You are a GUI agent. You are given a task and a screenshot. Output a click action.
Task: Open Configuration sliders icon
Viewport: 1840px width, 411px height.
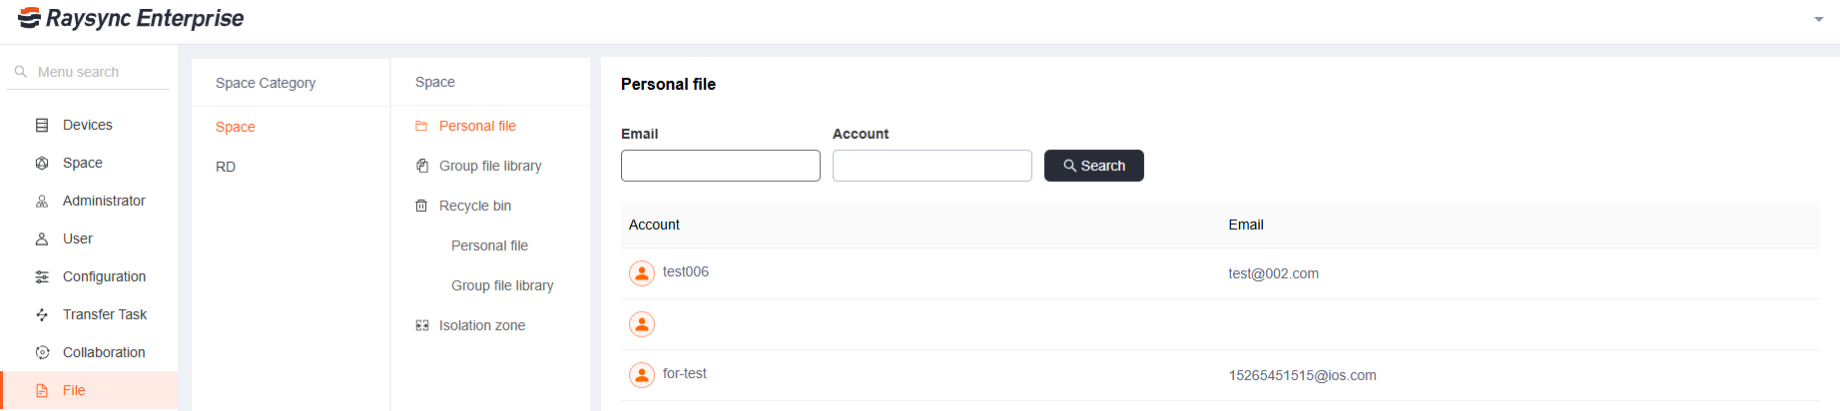(42, 277)
